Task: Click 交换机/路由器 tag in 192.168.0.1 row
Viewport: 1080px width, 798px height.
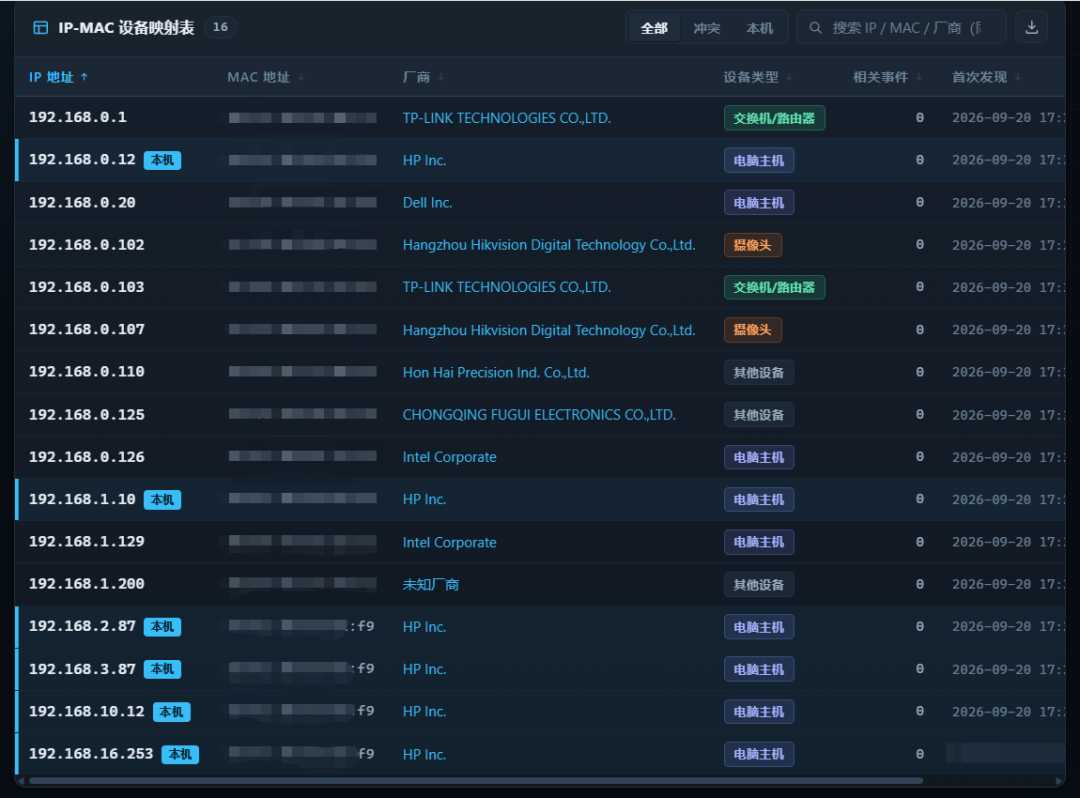Action: 774,118
